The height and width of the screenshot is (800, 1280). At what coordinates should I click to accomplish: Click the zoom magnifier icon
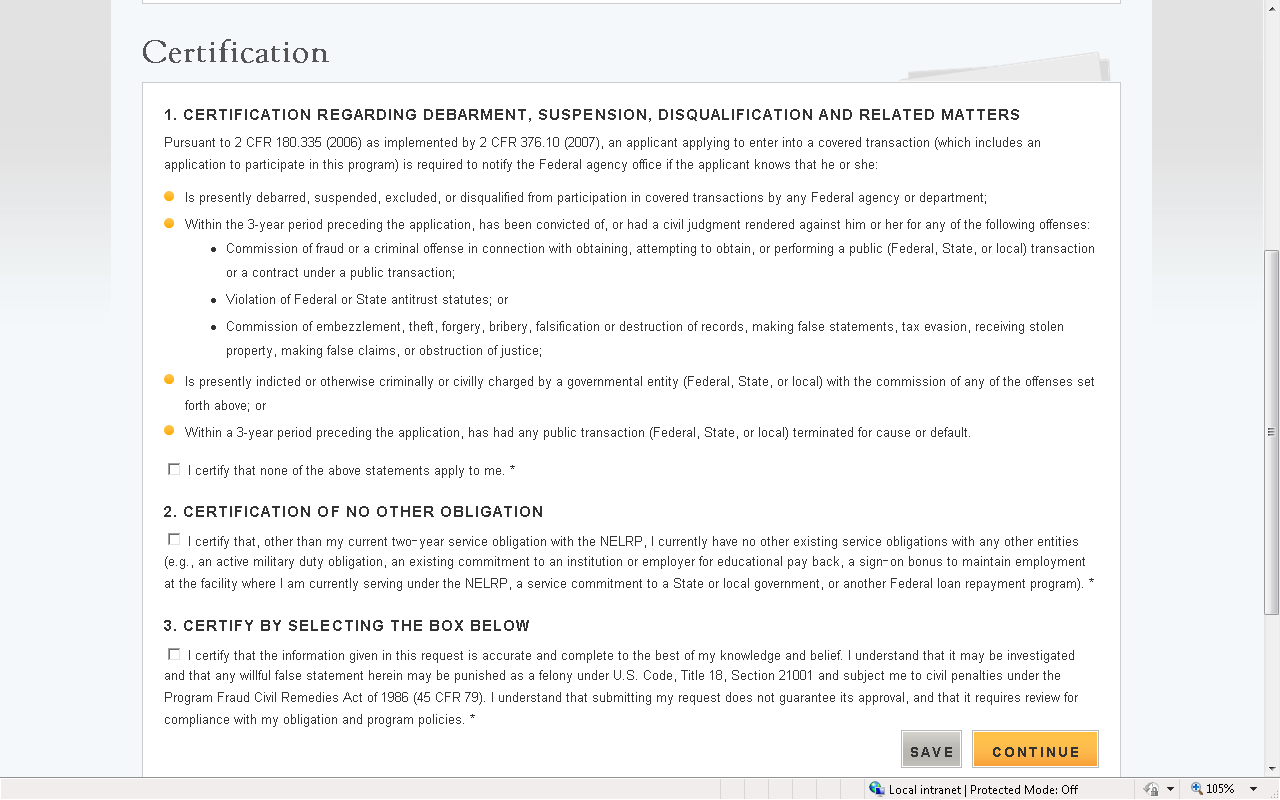1196,789
